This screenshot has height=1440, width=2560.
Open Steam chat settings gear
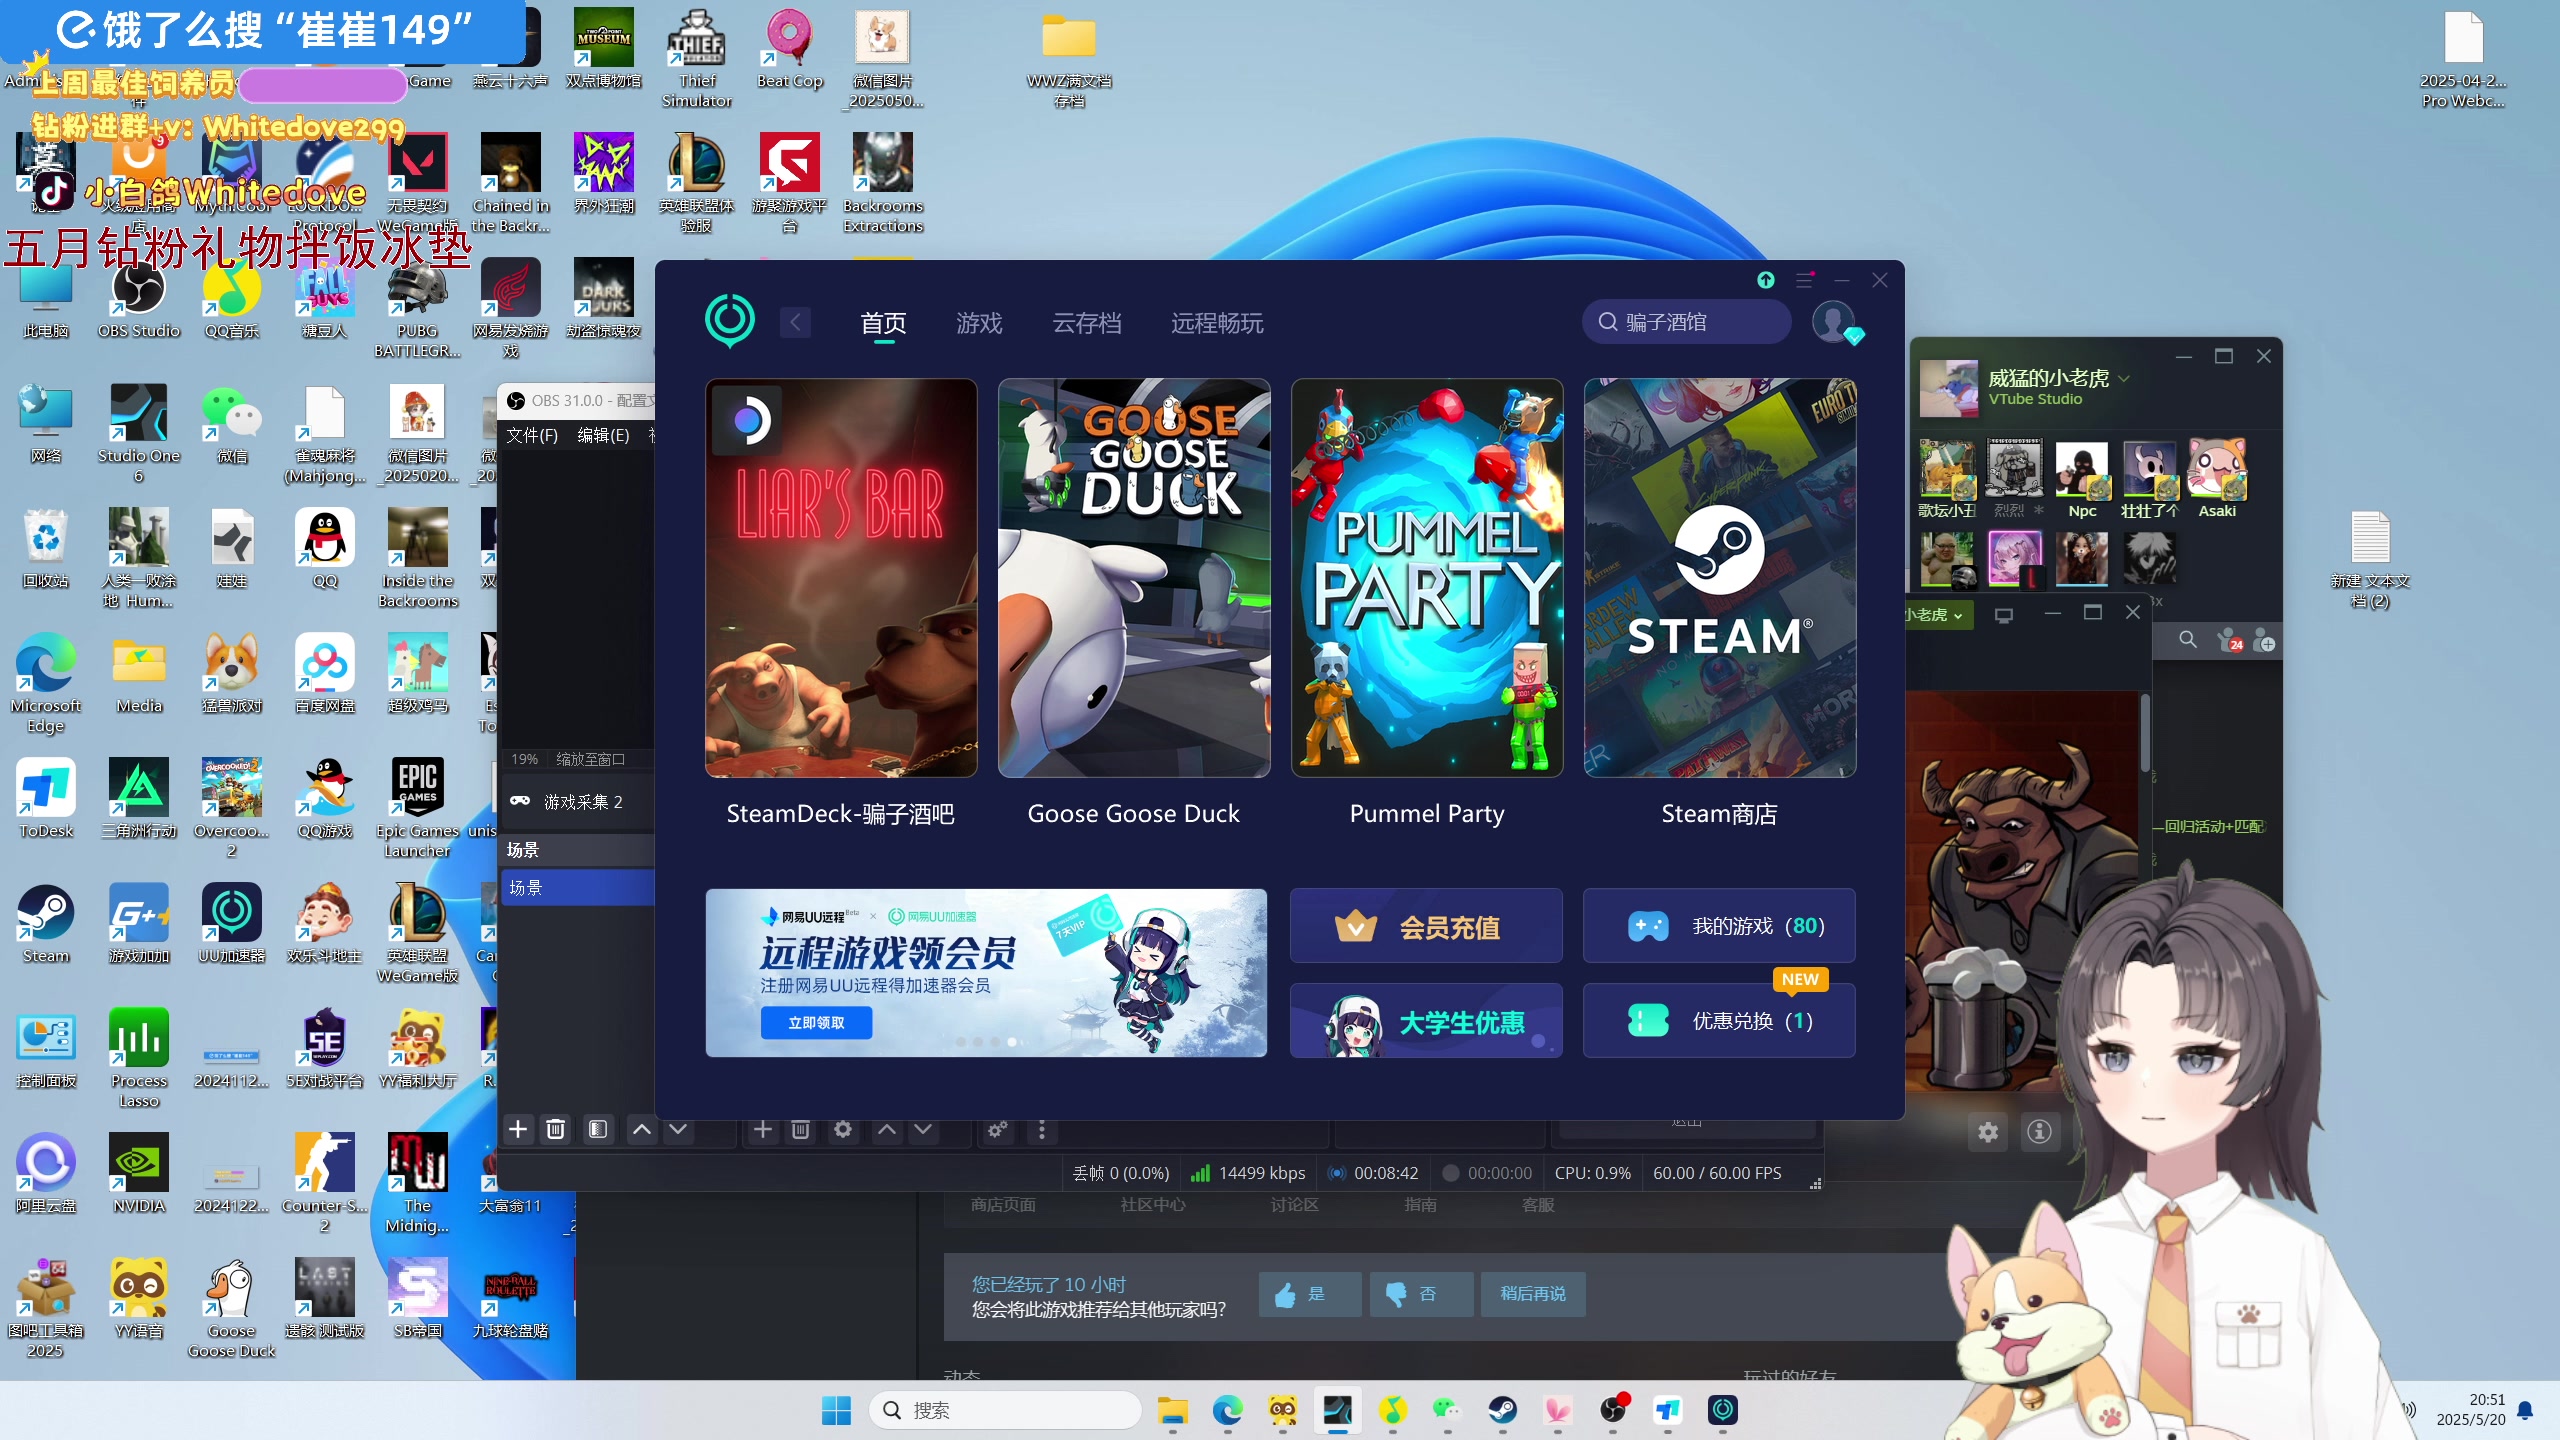[x=1988, y=1131]
